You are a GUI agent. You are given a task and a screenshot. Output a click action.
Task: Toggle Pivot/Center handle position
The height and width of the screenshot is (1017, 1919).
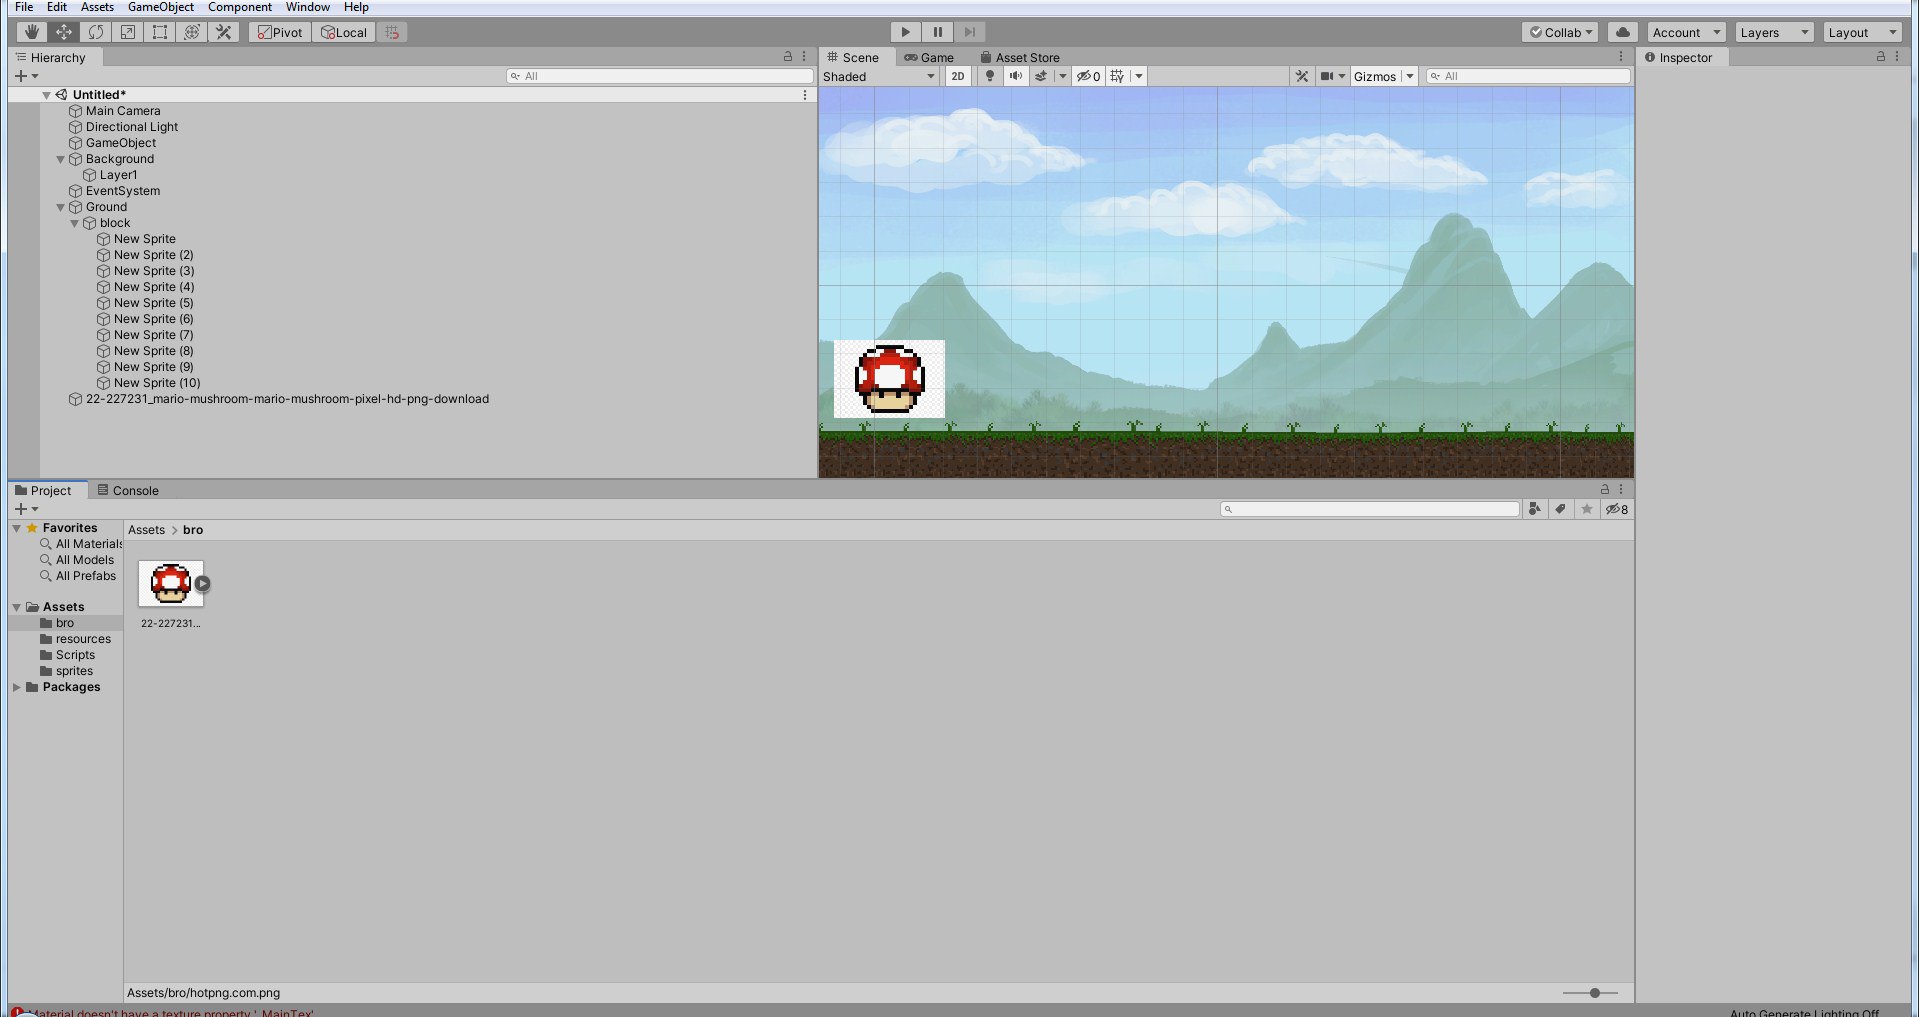click(x=280, y=32)
